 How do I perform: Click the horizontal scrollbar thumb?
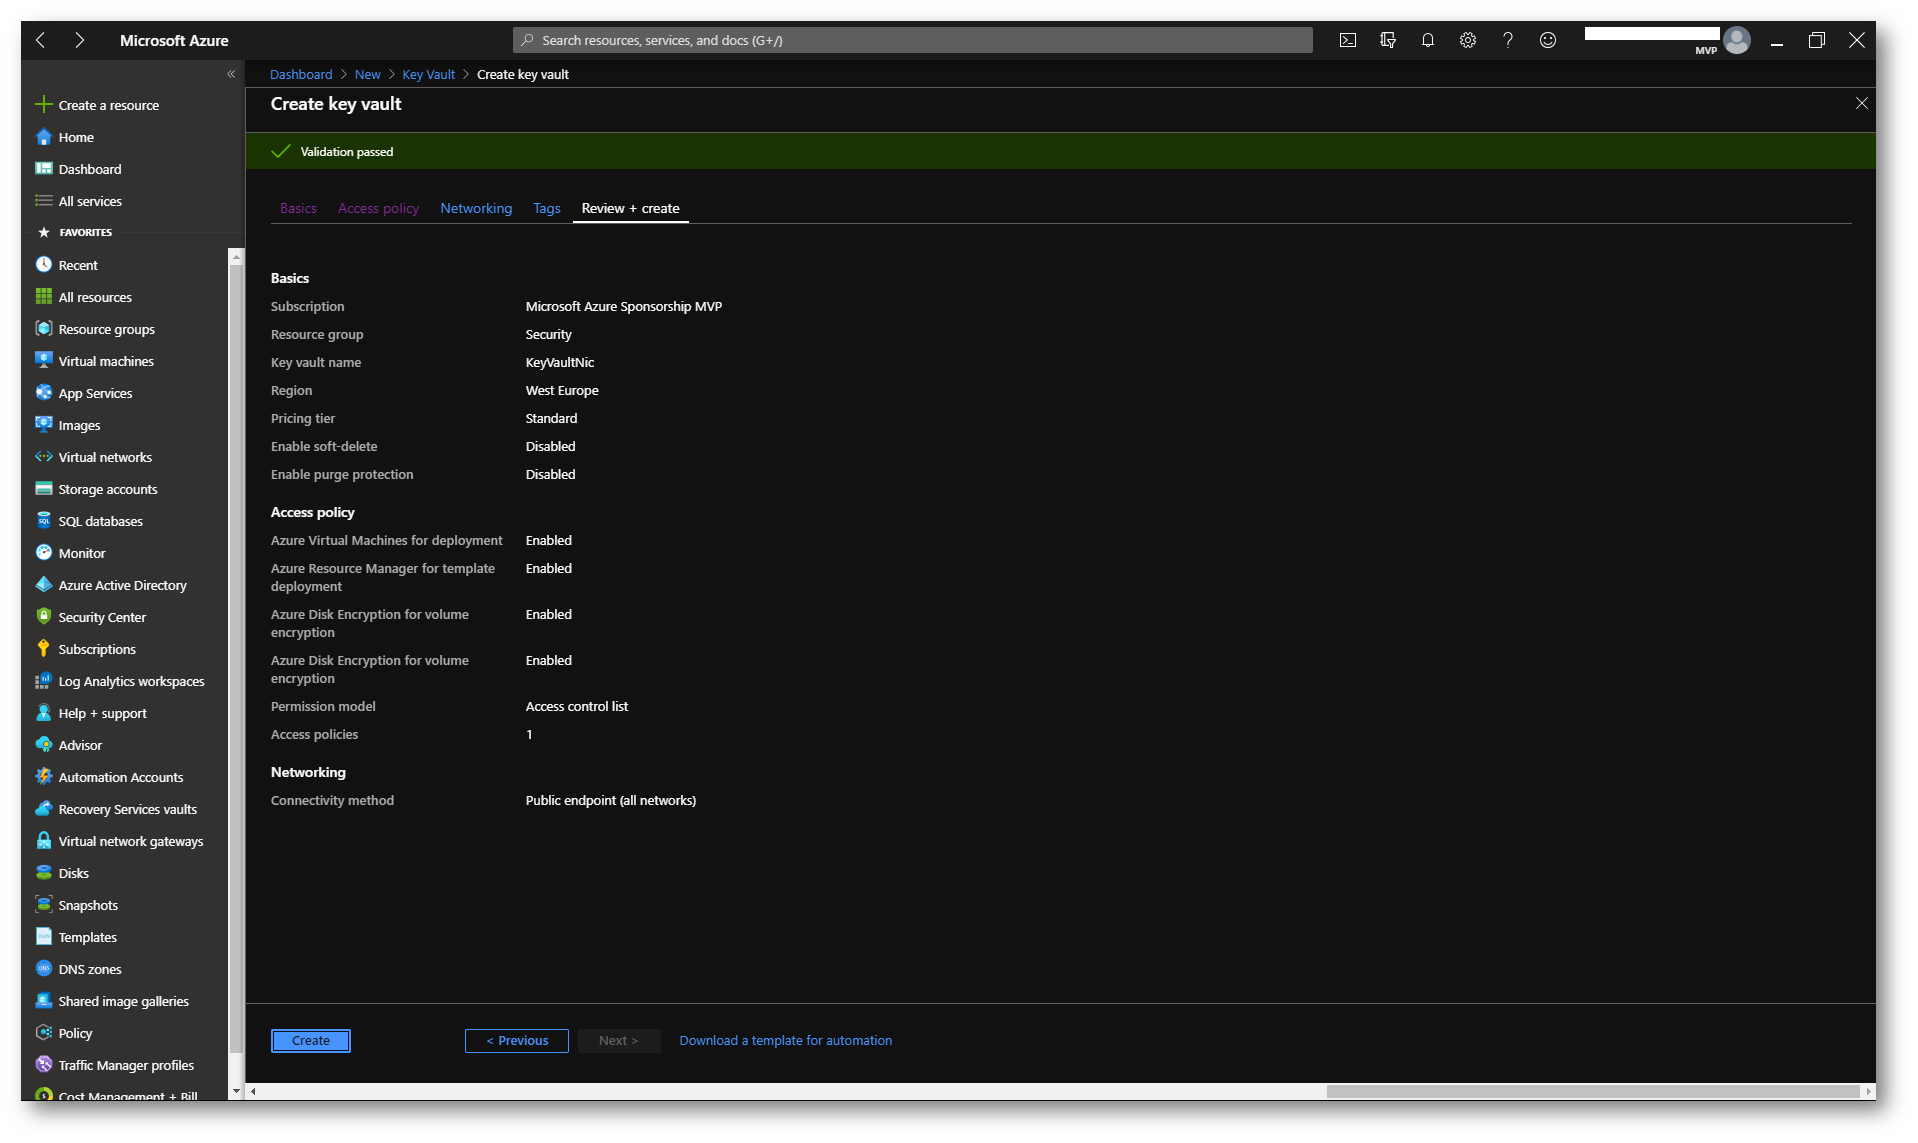[x=1592, y=1091]
